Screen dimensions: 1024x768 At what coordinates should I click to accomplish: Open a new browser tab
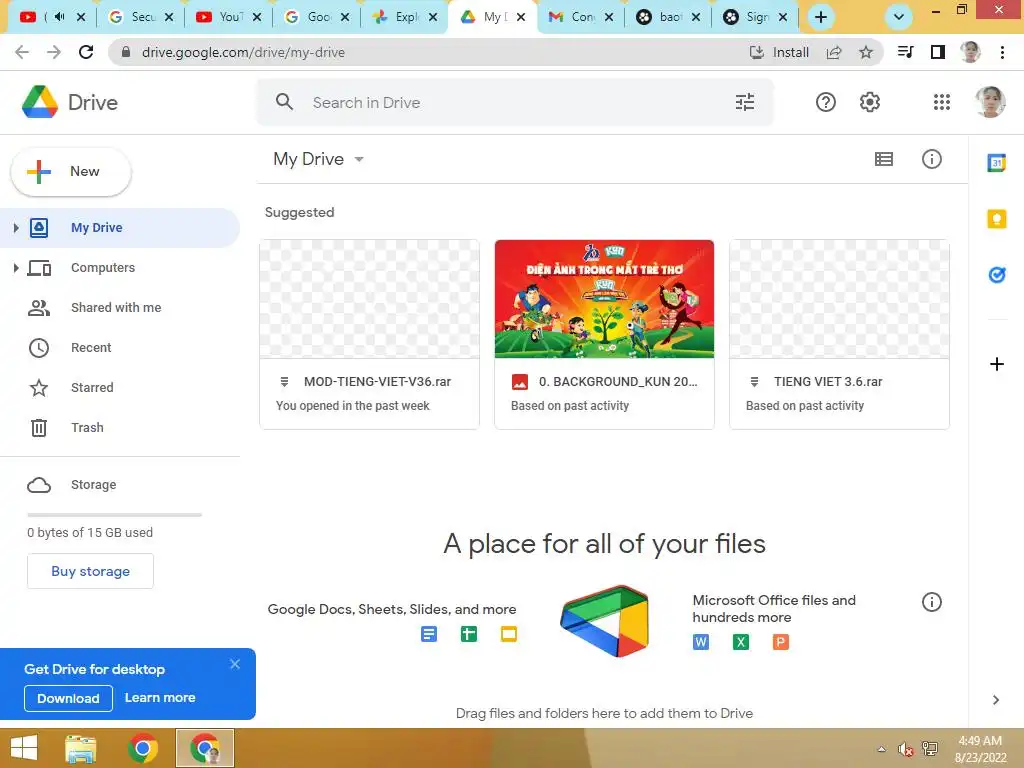coord(821,17)
